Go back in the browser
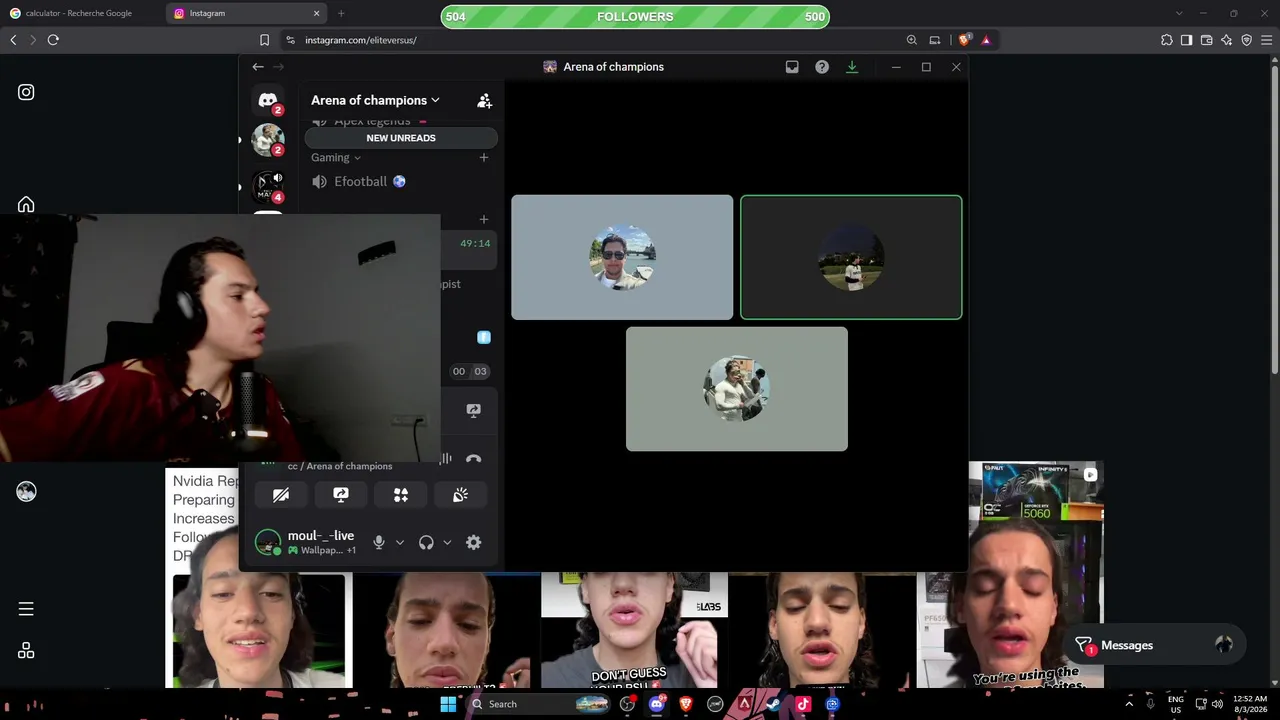The width and height of the screenshot is (1280, 720). (13, 40)
